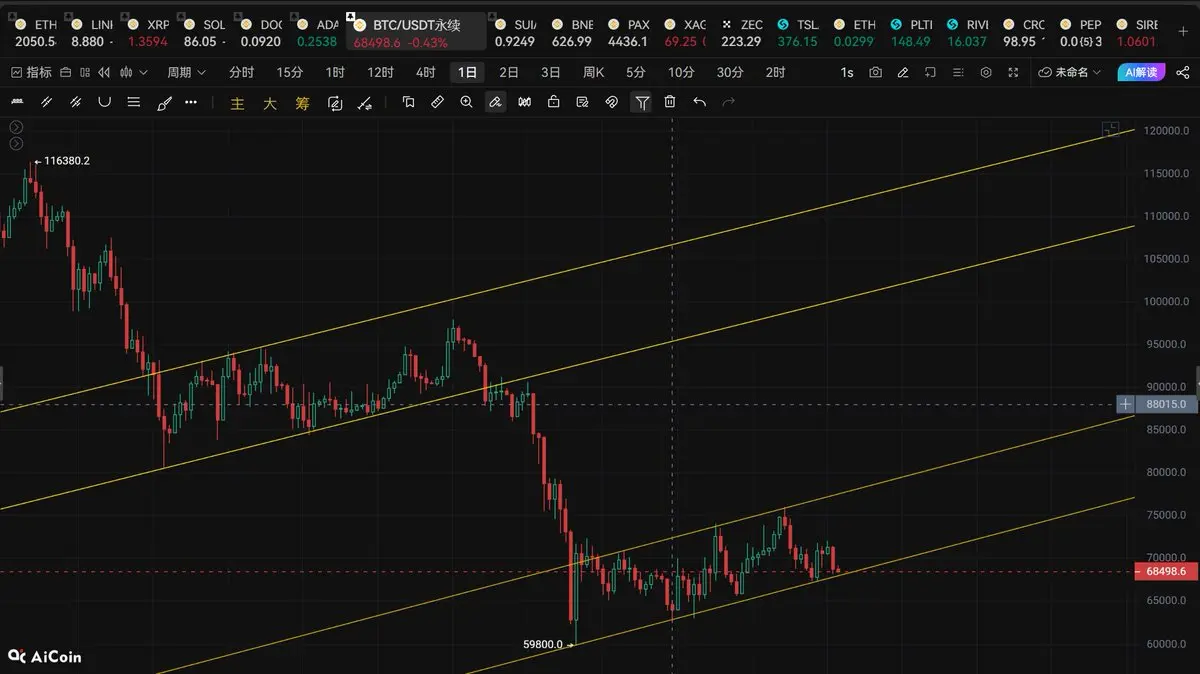This screenshot has height=674, width=1200.
Task: Click the 1s refresh interval button
Action: (x=847, y=72)
